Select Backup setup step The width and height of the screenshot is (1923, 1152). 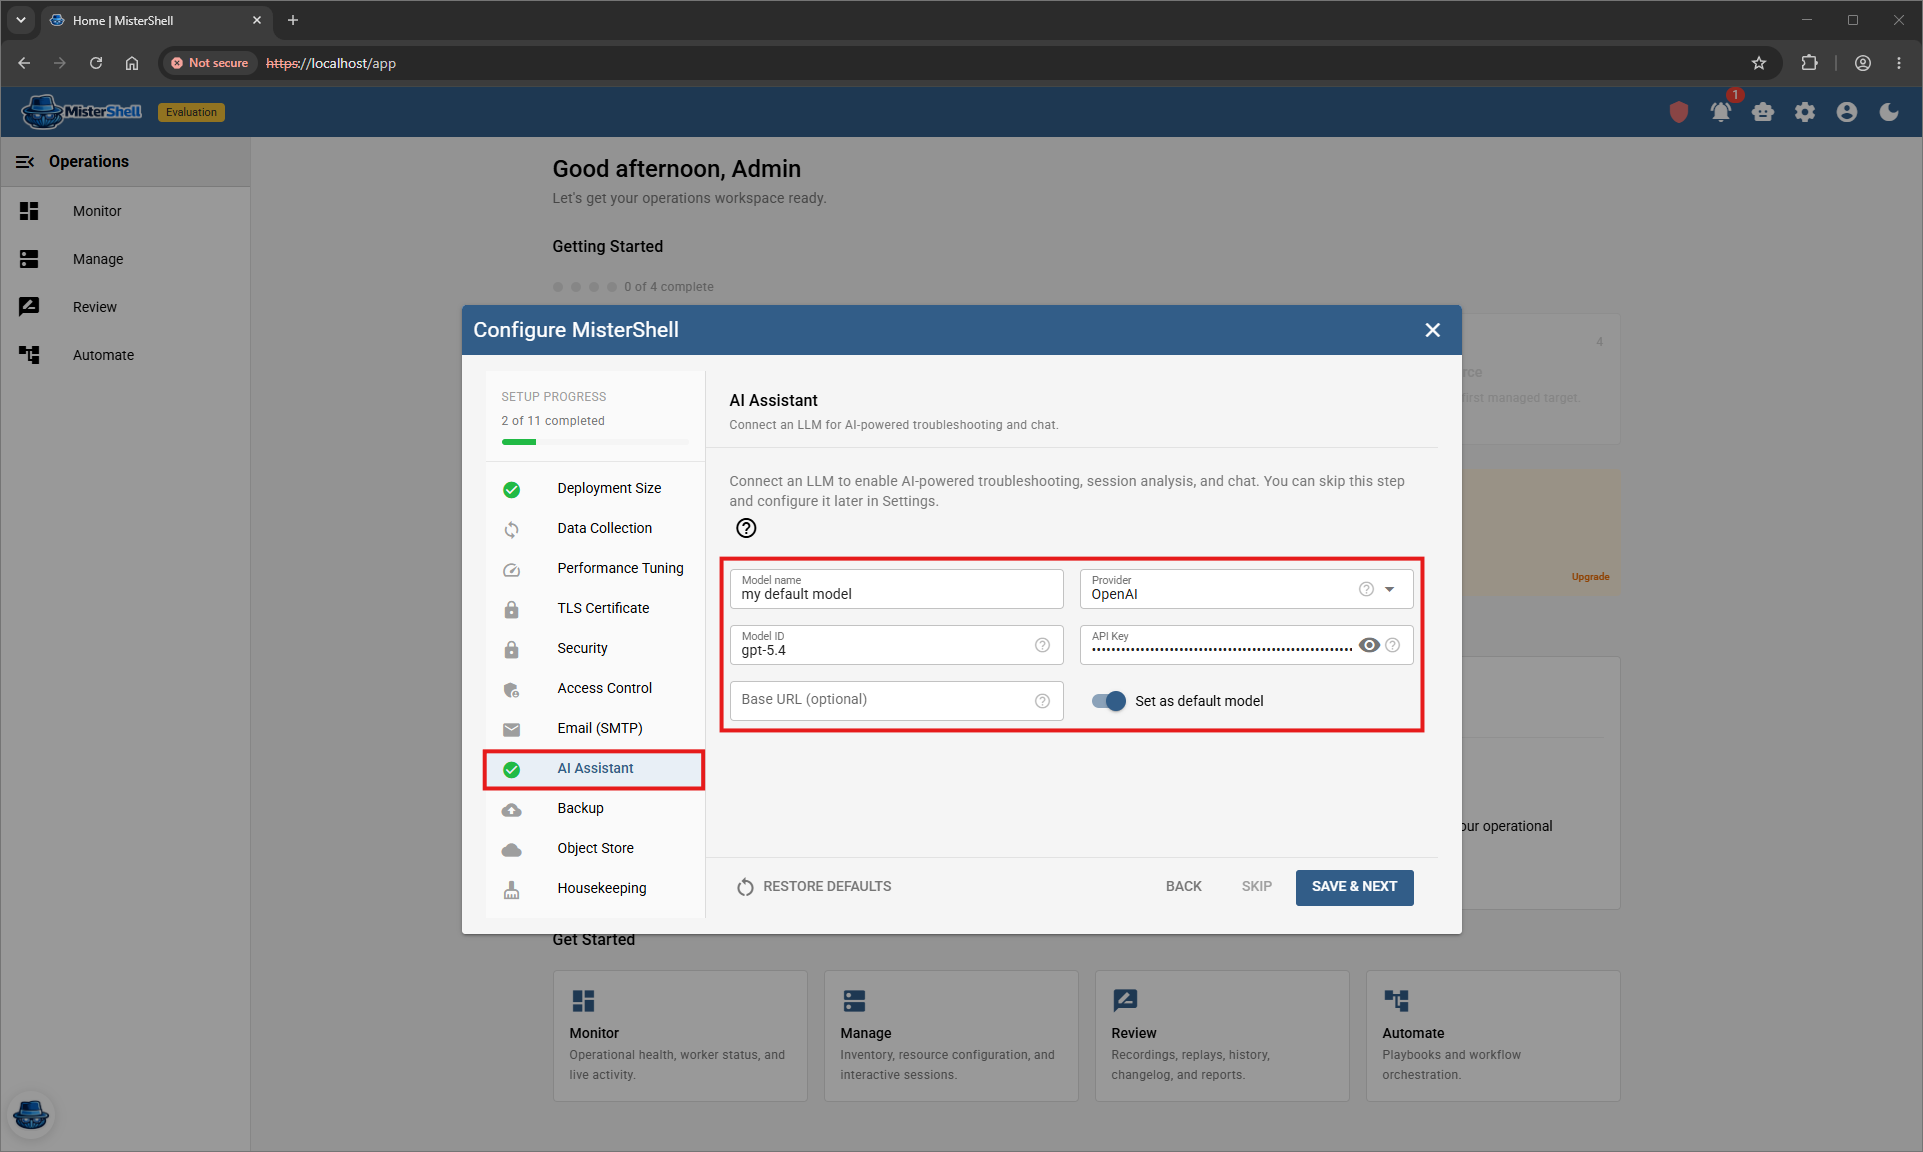[x=595, y=808]
